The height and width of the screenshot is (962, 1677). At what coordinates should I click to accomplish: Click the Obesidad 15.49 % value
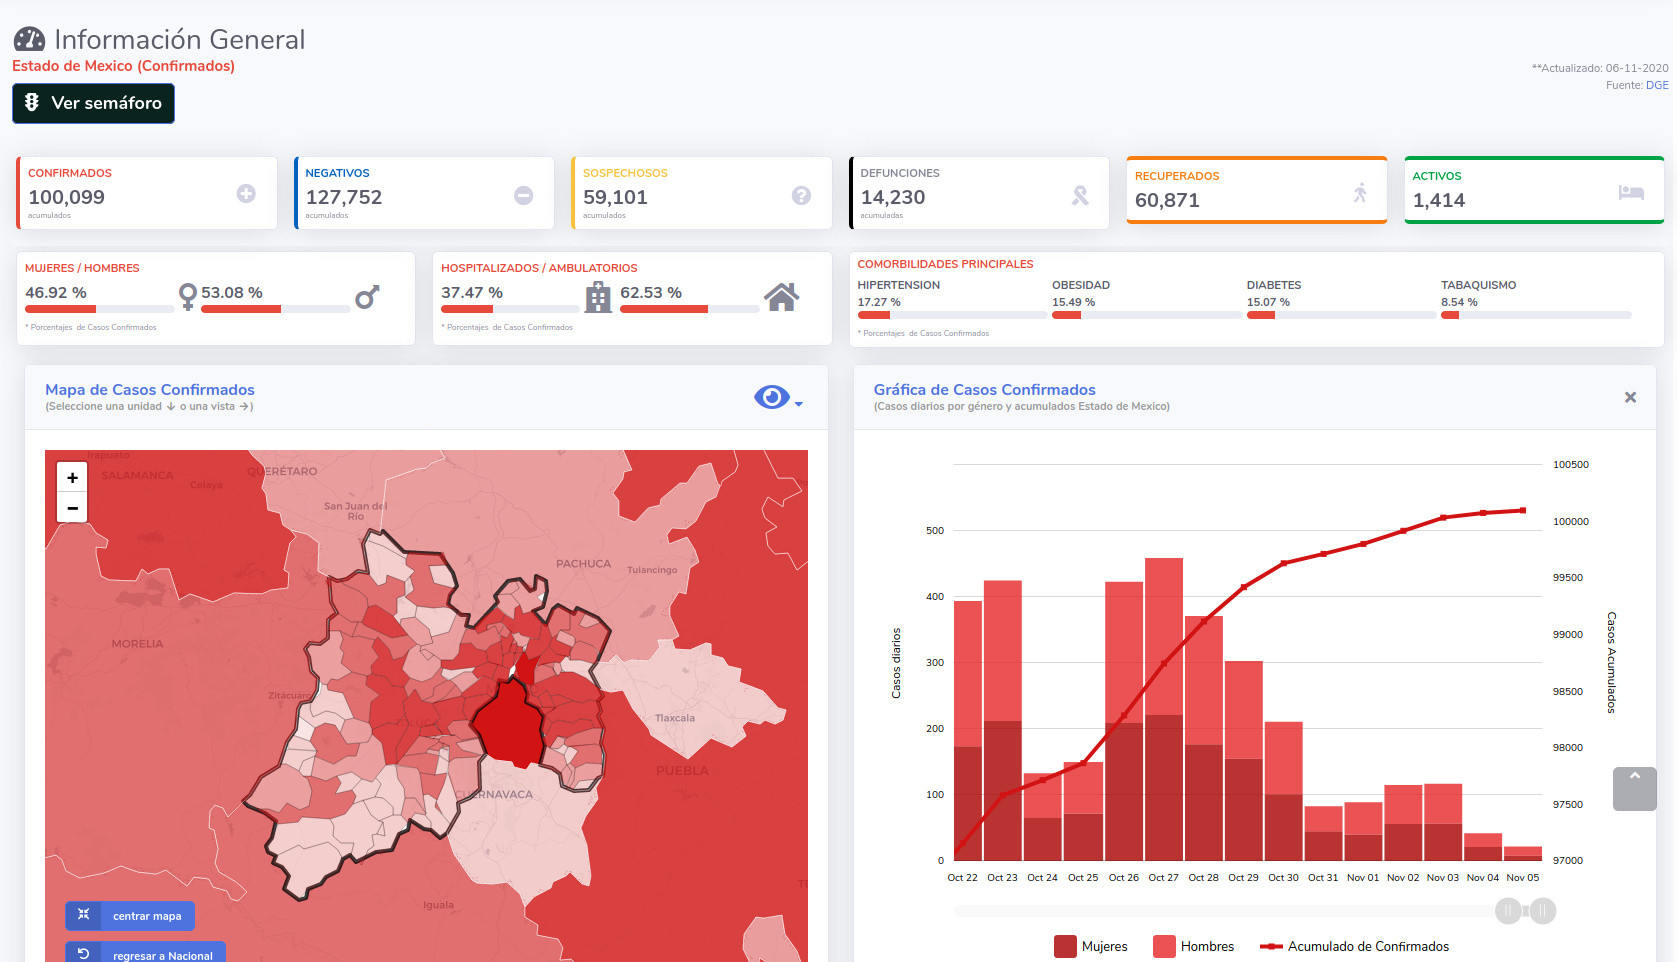[1073, 302]
